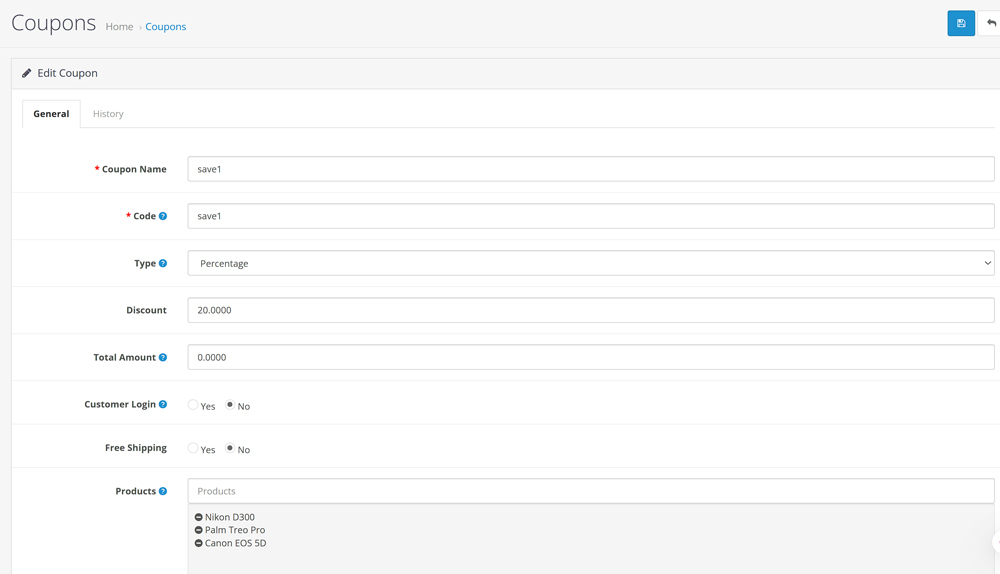Viewport: 1000px width, 574px height.
Task: Click the Discount input field
Action: (x=590, y=310)
